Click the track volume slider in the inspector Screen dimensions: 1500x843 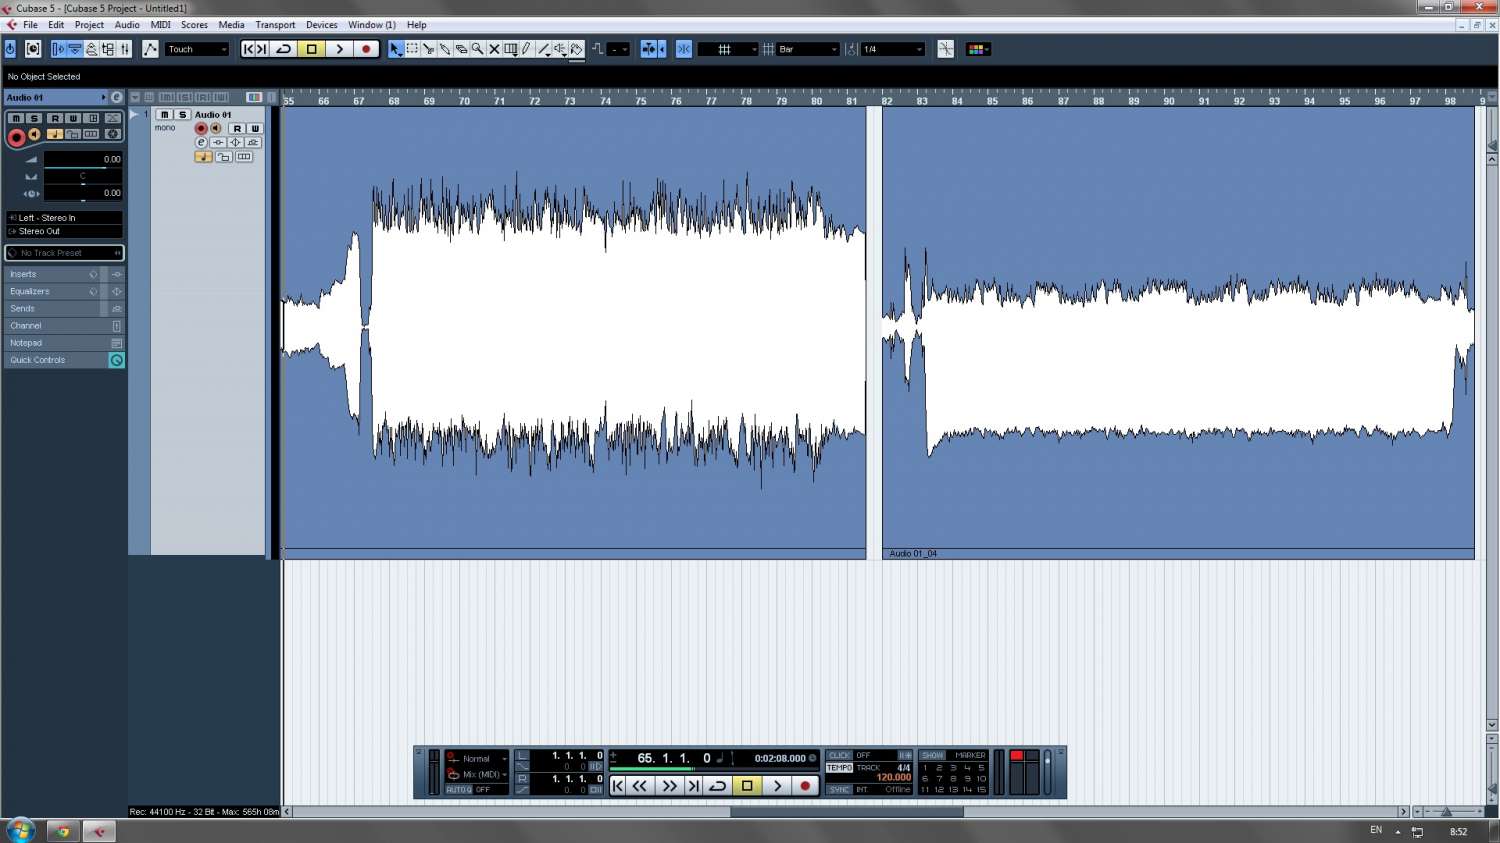pyautogui.click(x=82, y=160)
